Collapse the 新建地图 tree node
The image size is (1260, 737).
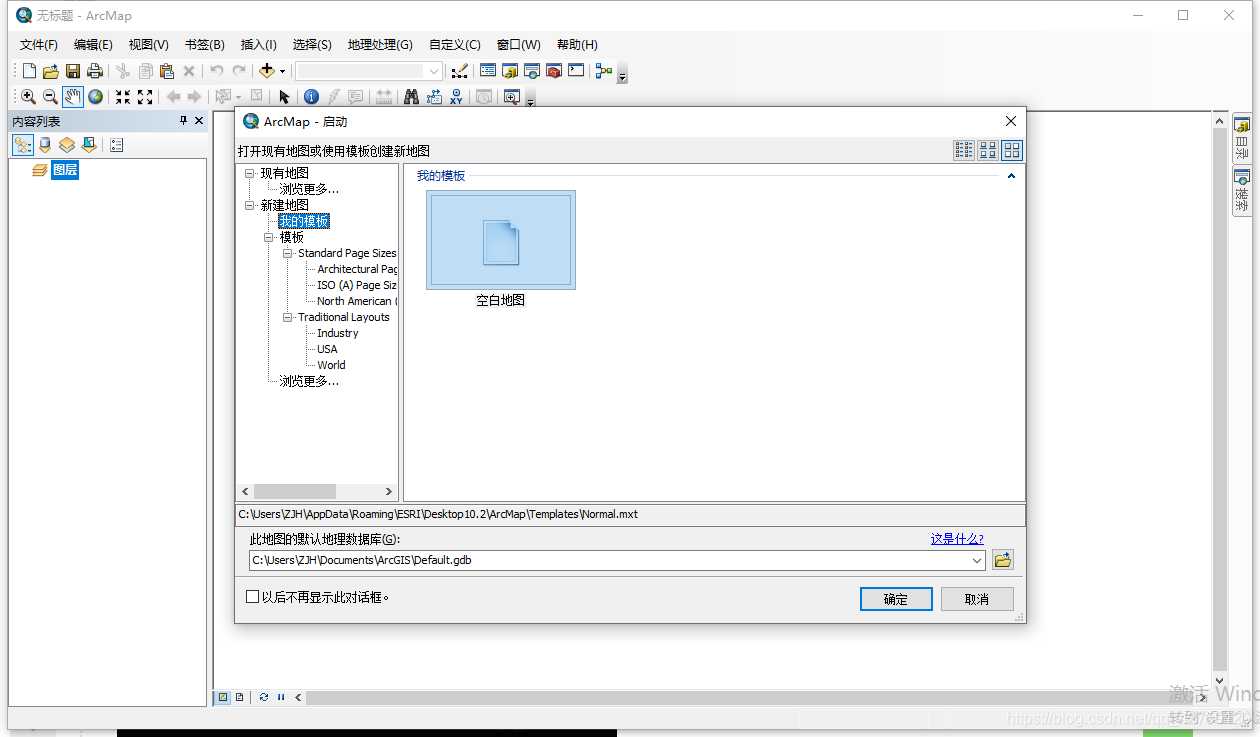coord(250,205)
